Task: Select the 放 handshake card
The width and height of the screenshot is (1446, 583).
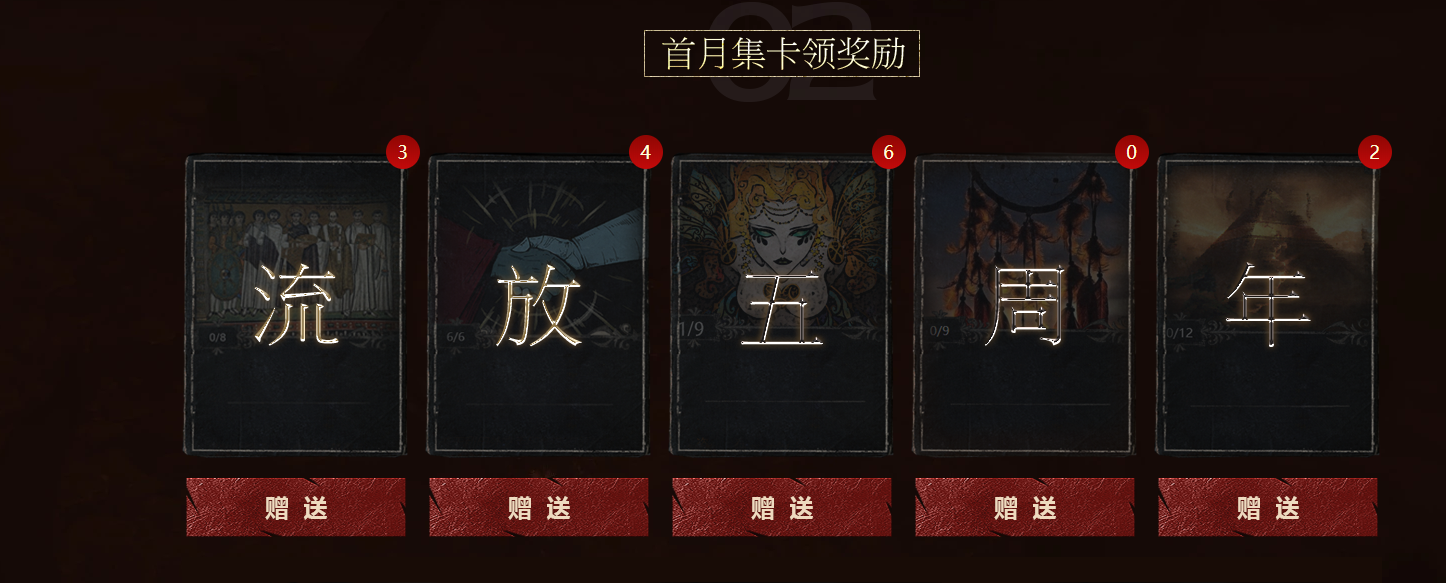Action: [538, 305]
